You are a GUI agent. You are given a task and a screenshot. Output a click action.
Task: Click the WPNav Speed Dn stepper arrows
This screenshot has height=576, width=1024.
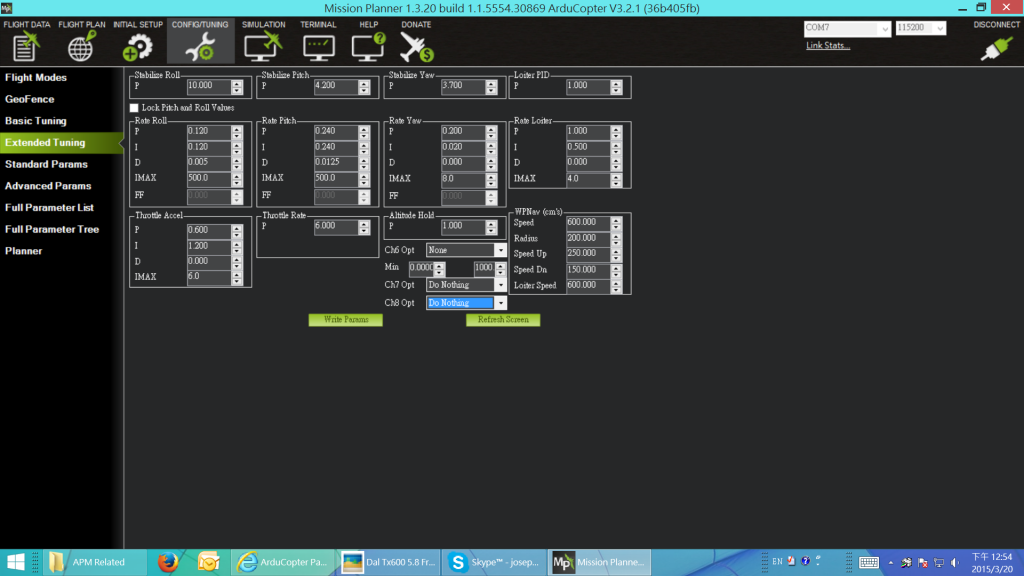pyautogui.click(x=616, y=270)
